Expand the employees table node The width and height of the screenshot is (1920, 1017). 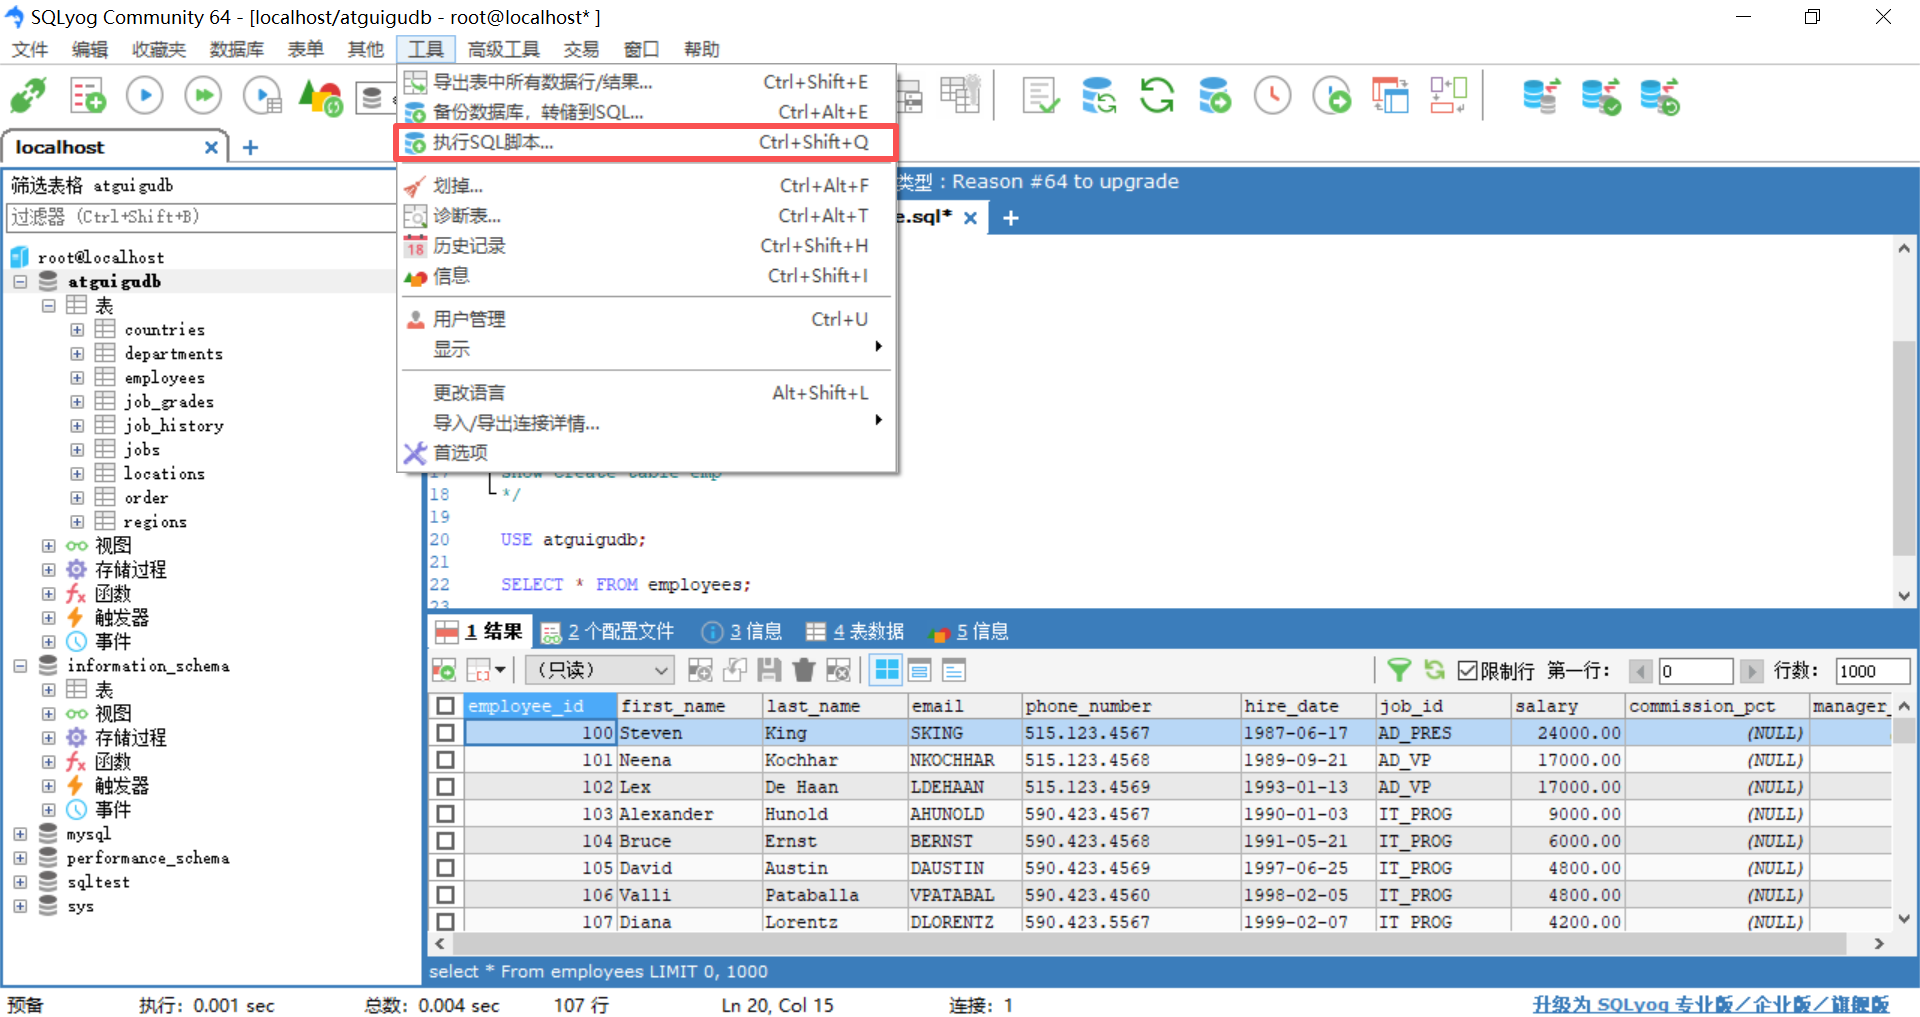tap(77, 378)
